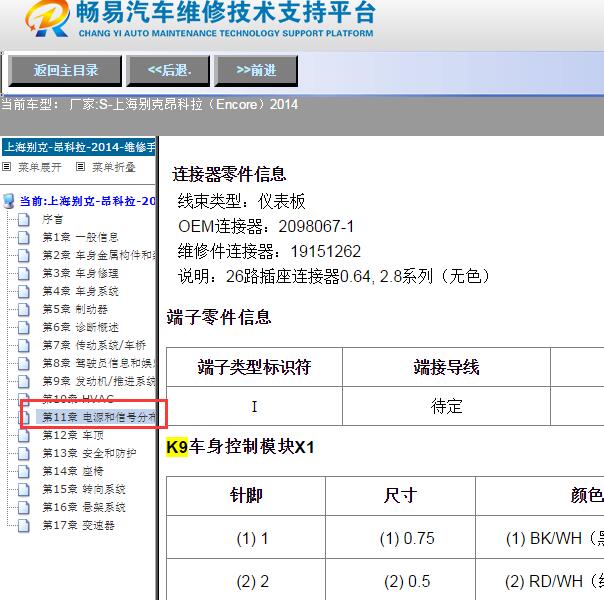This screenshot has height=600, width=604.
Task: Click 端子类型标识符 column header
Action: [x=254, y=367]
